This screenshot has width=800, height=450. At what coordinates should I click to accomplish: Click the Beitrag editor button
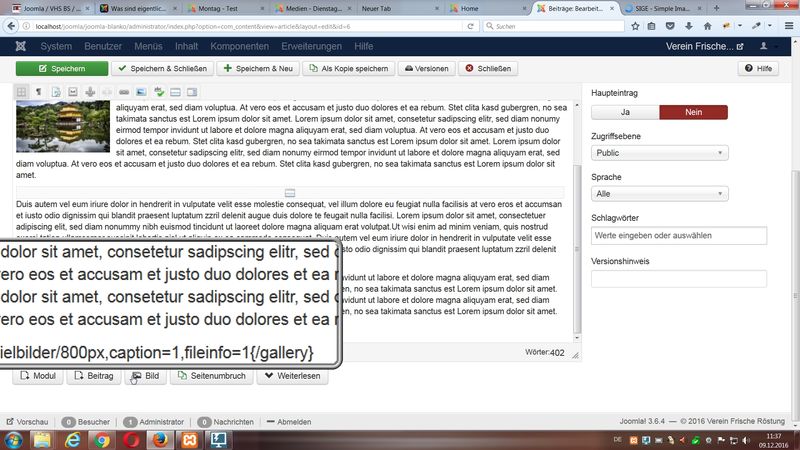coord(94,376)
